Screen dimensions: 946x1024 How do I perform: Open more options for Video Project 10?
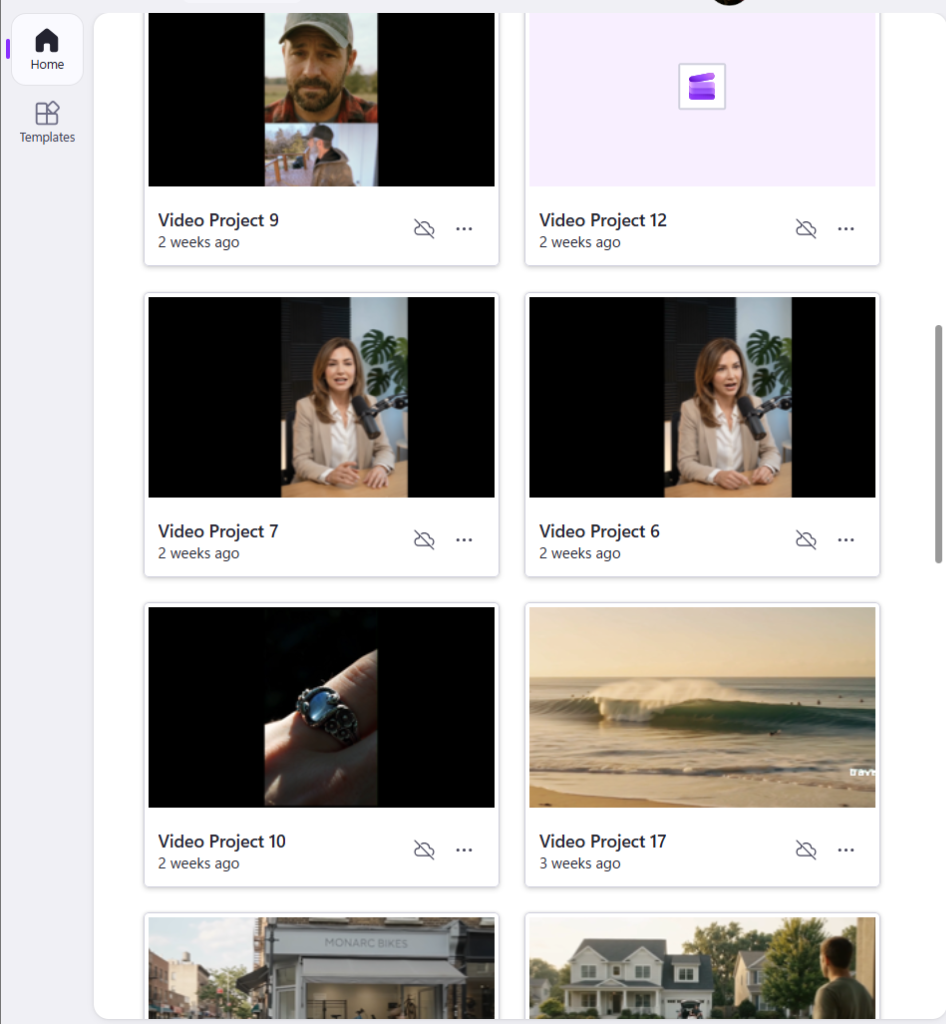tap(464, 850)
